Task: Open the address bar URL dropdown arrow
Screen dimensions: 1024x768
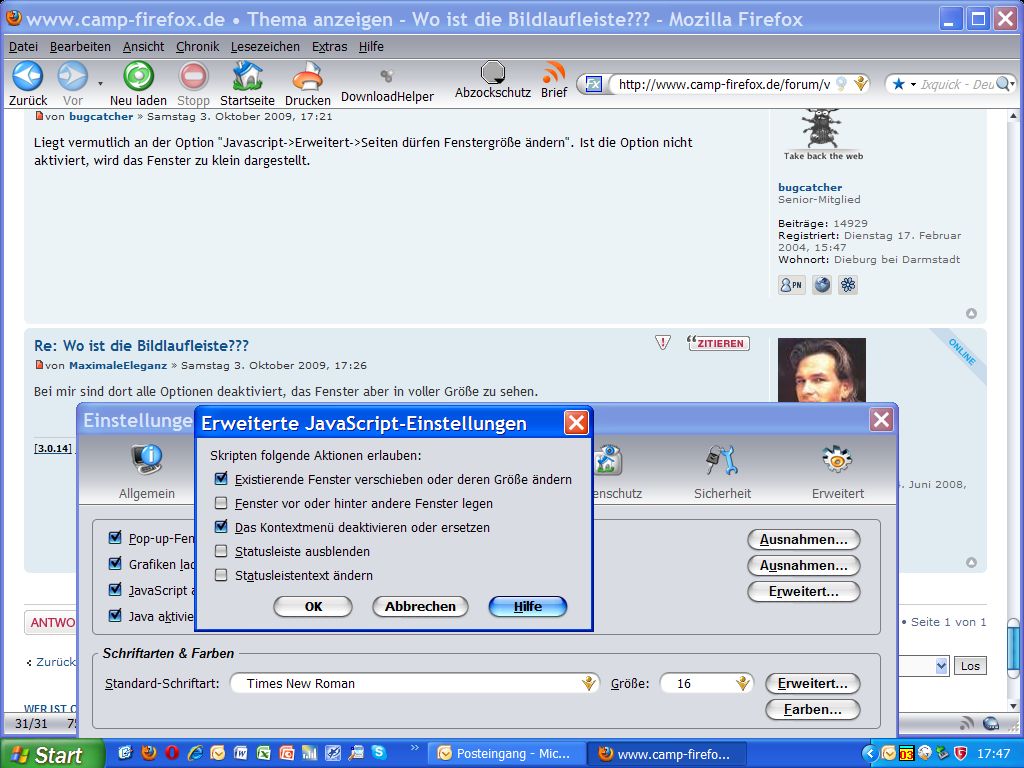Action: (x=861, y=84)
